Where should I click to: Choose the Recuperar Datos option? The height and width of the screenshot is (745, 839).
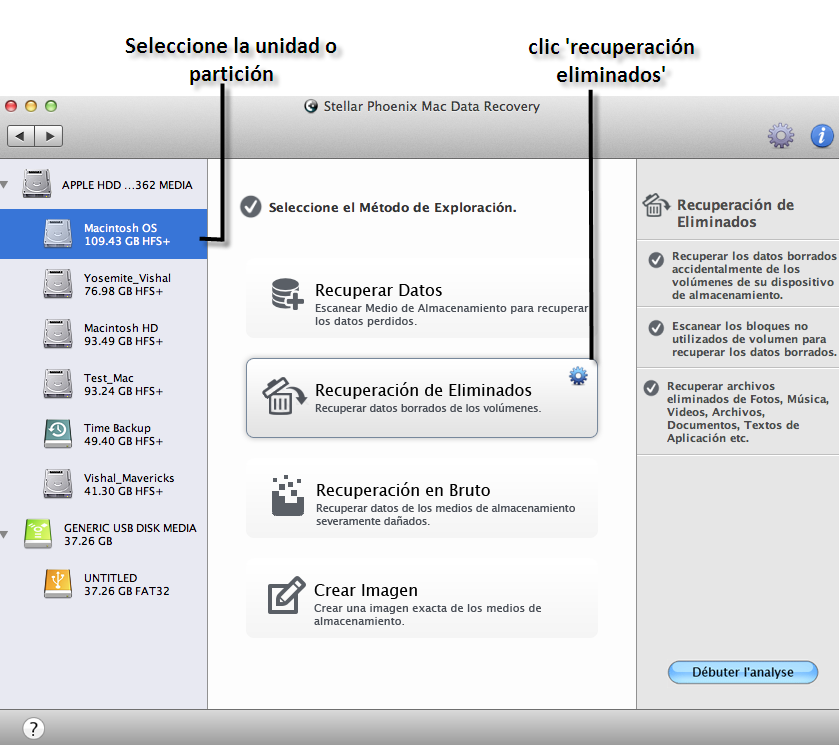pyautogui.click(x=422, y=298)
